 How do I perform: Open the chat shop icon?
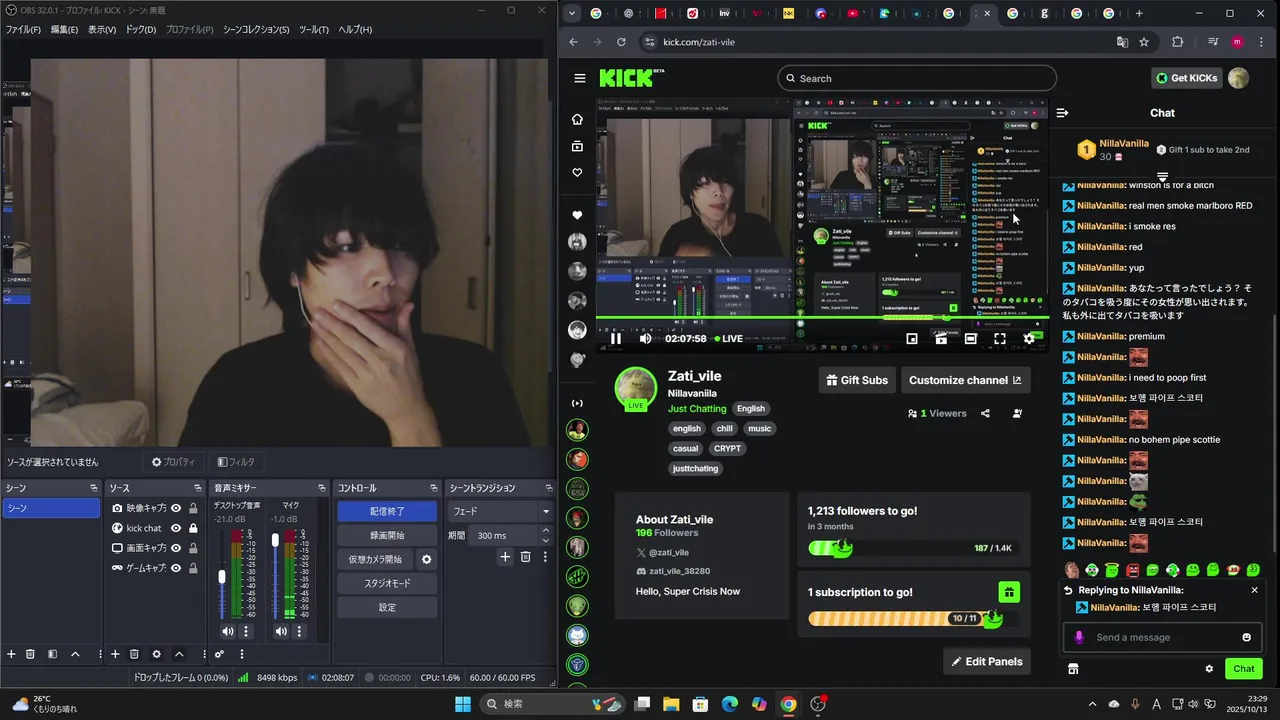tap(1073, 669)
